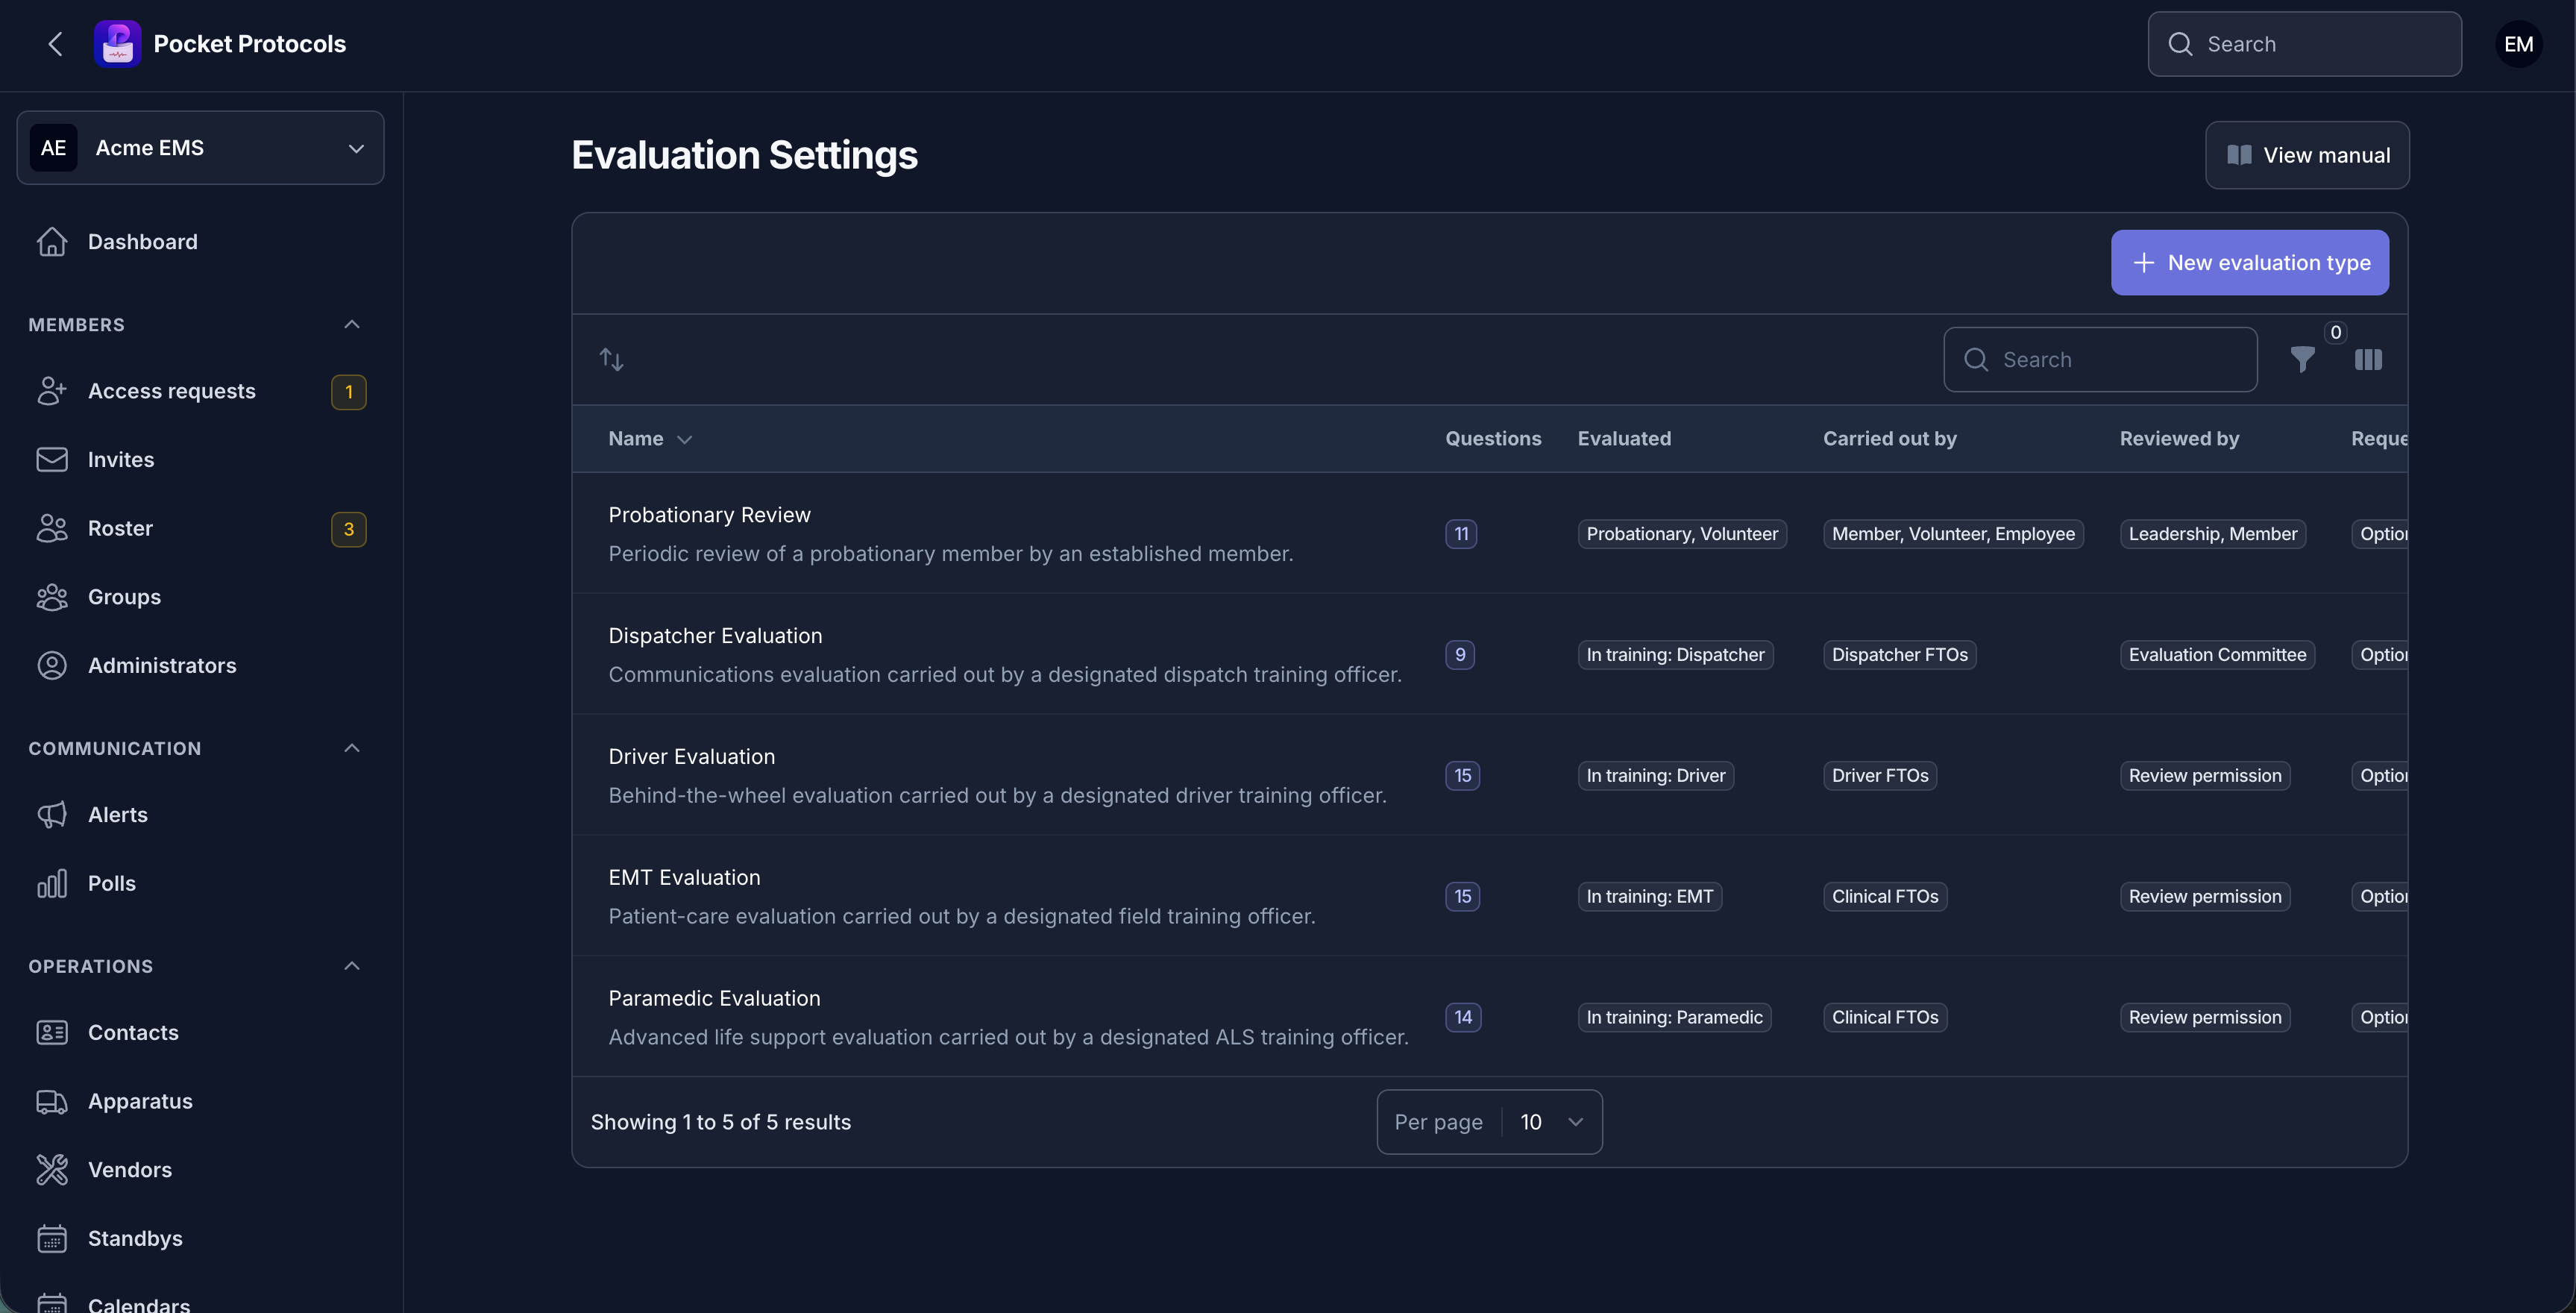Click the 14 questions badge
The image size is (2576, 1313).
[1463, 1017]
